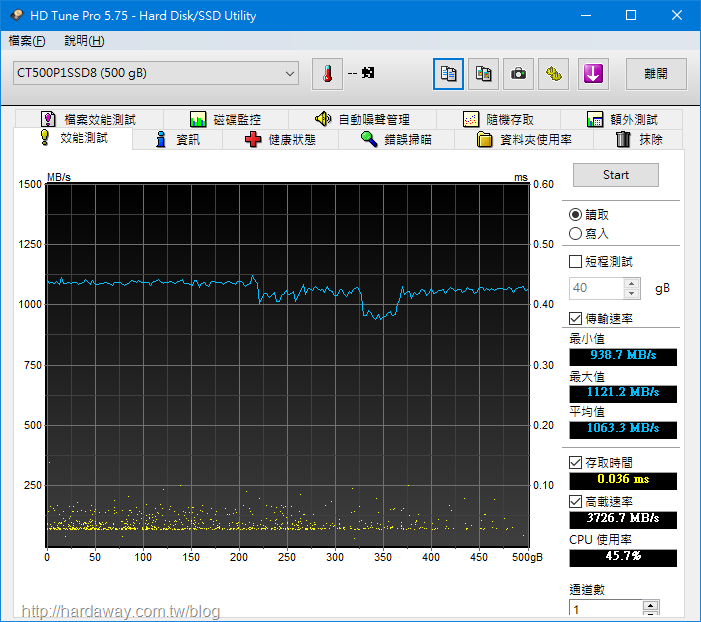The height and width of the screenshot is (622, 701).
Task: Switch to the 資料夾使用率 tab
Action: pos(524,140)
